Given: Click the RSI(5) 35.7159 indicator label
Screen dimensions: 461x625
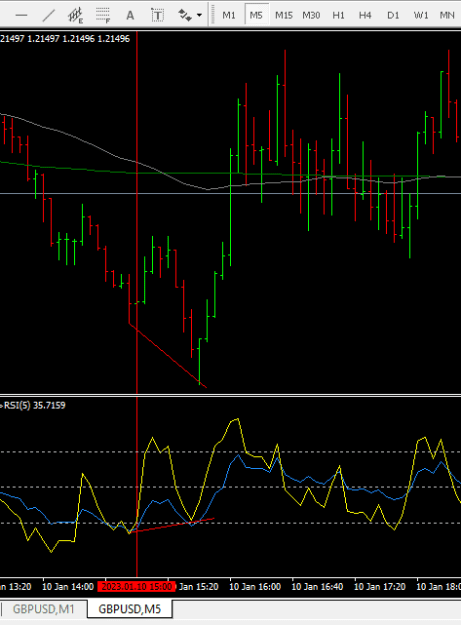Looking at the screenshot, I should (34, 405).
